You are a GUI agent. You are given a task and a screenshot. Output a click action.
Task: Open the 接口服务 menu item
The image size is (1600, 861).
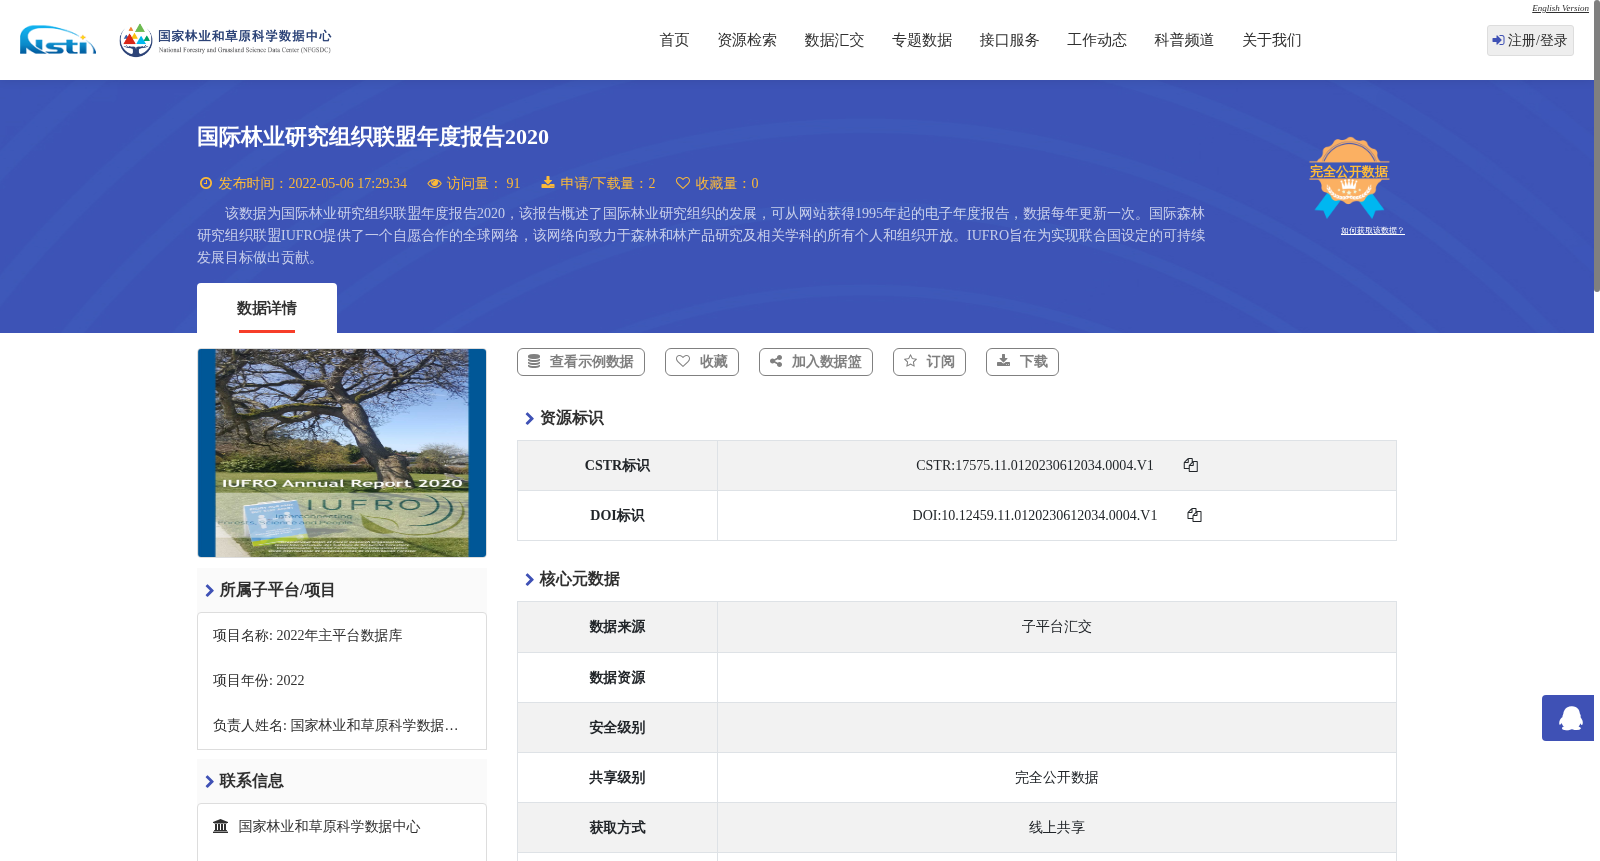click(x=1009, y=40)
